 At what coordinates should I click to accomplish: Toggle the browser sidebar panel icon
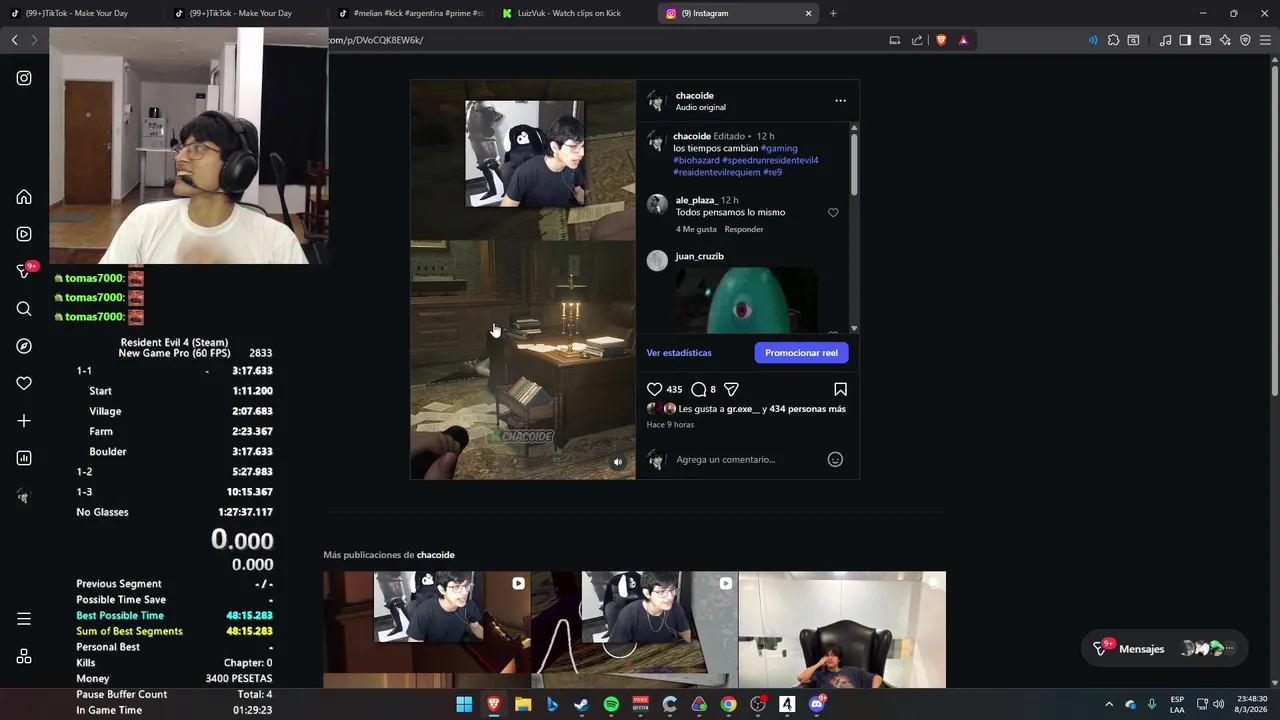pyautogui.click(x=1185, y=40)
